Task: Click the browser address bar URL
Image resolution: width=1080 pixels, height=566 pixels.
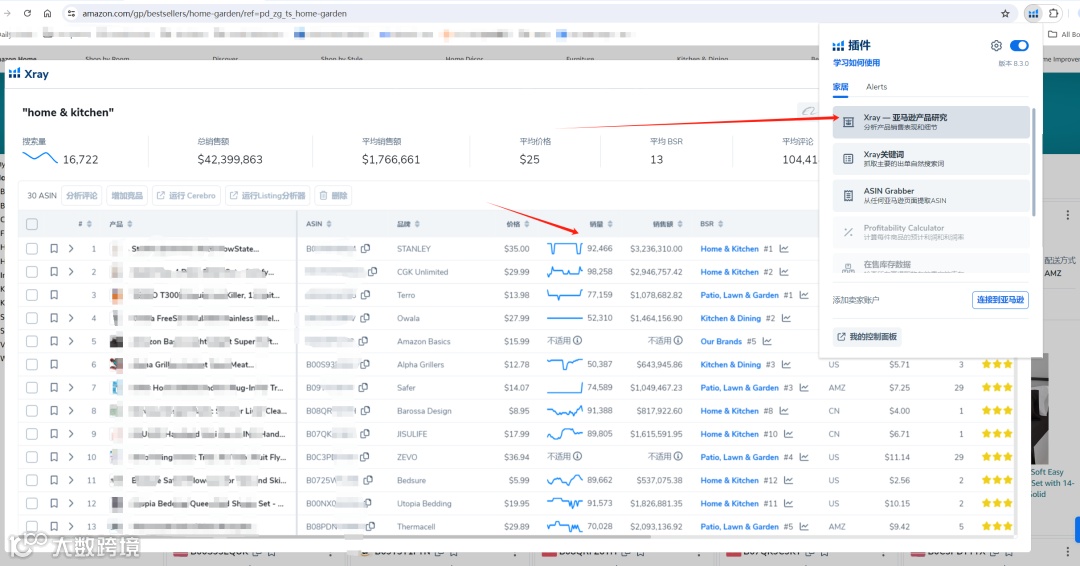Action: coord(214,13)
